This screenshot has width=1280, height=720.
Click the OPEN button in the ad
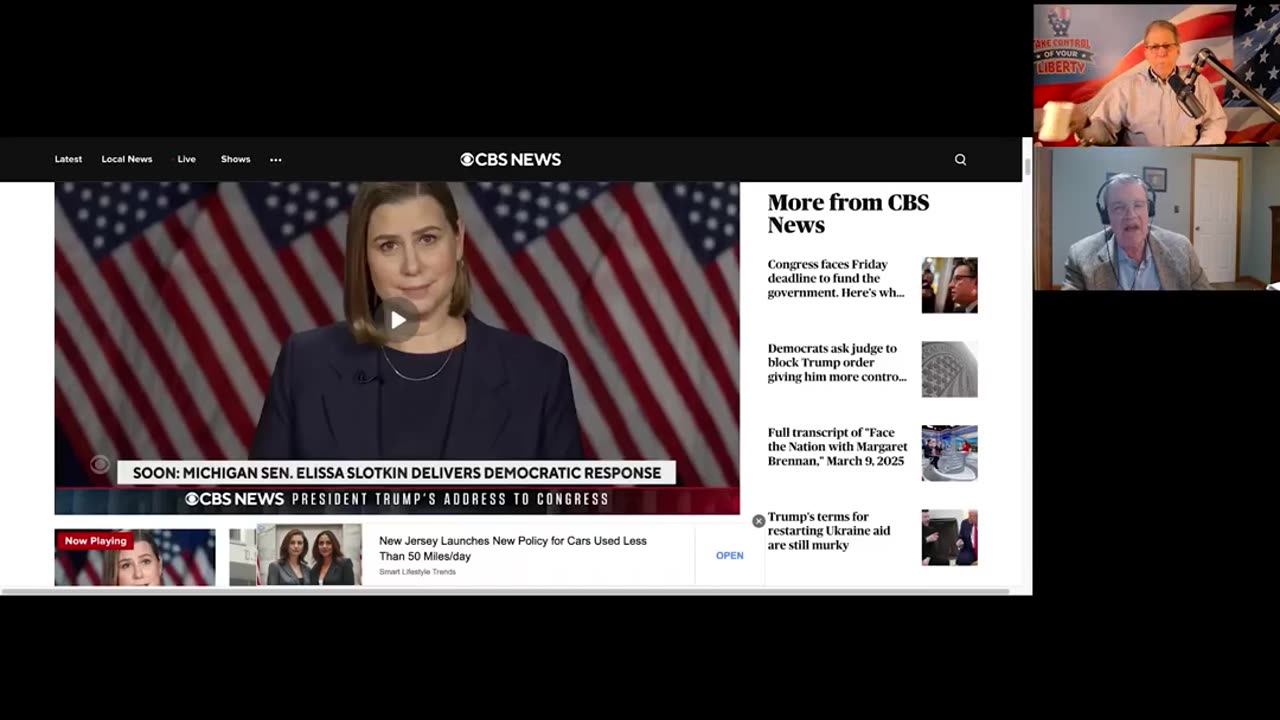pyautogui.click(x=730, y=555)
